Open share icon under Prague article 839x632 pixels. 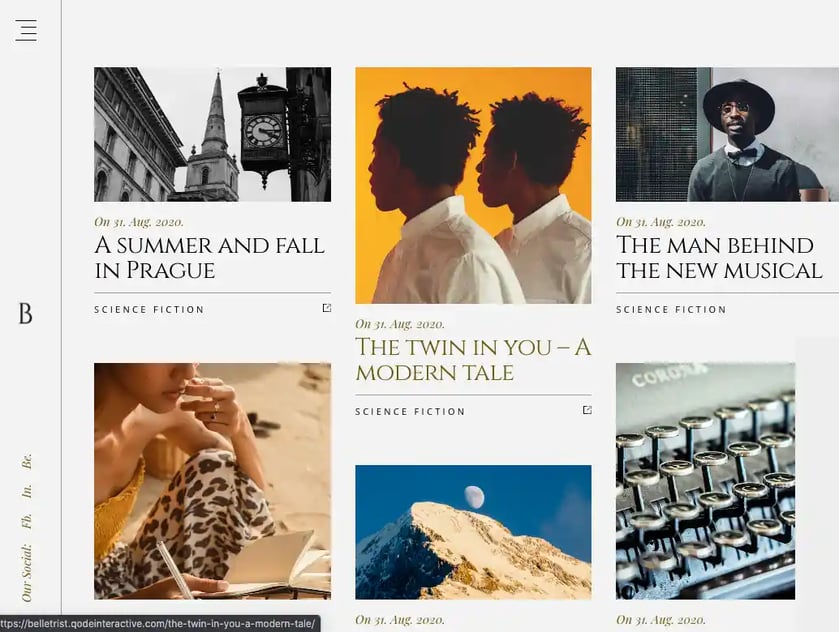326,308
